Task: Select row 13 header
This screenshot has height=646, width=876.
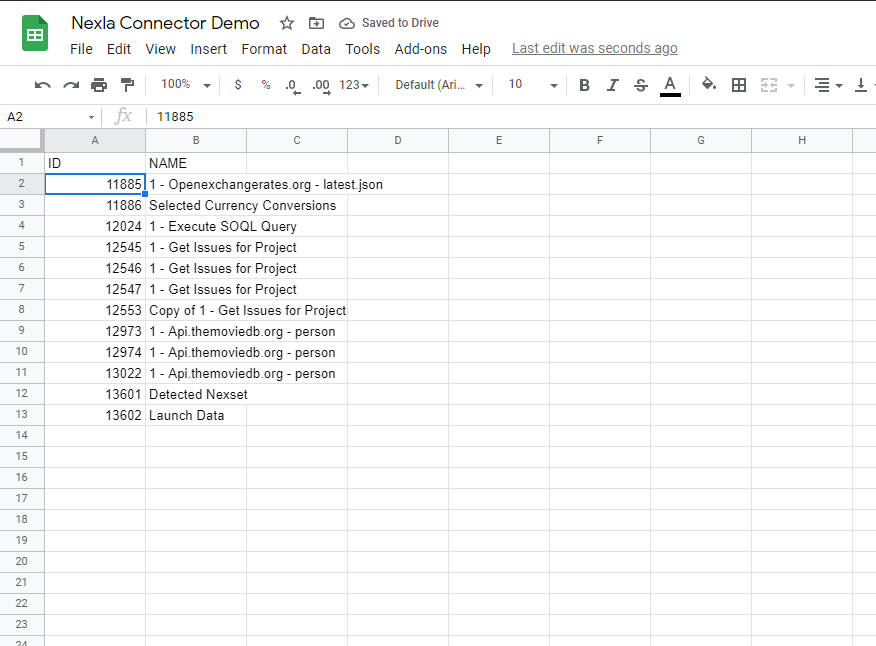Action: (22, 415)
